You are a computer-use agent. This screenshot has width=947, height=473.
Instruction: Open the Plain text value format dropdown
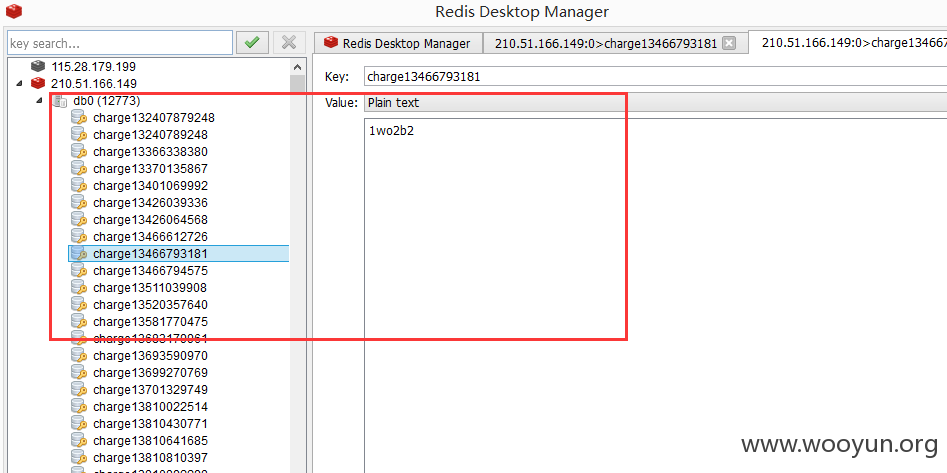[655, 103]
